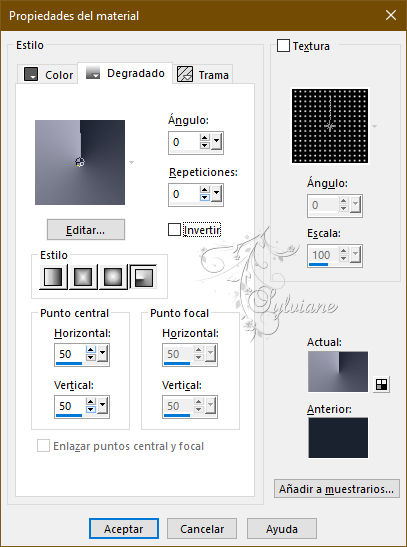The image size is (407, 547).
Task: Select the radial gradient style icon
Action: 143,277
